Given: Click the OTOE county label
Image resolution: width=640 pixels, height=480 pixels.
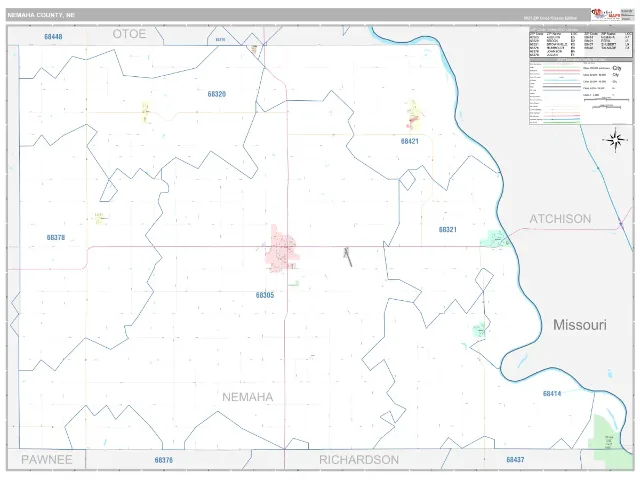Looking at the screenshot, I should click(x=129, y=34).
